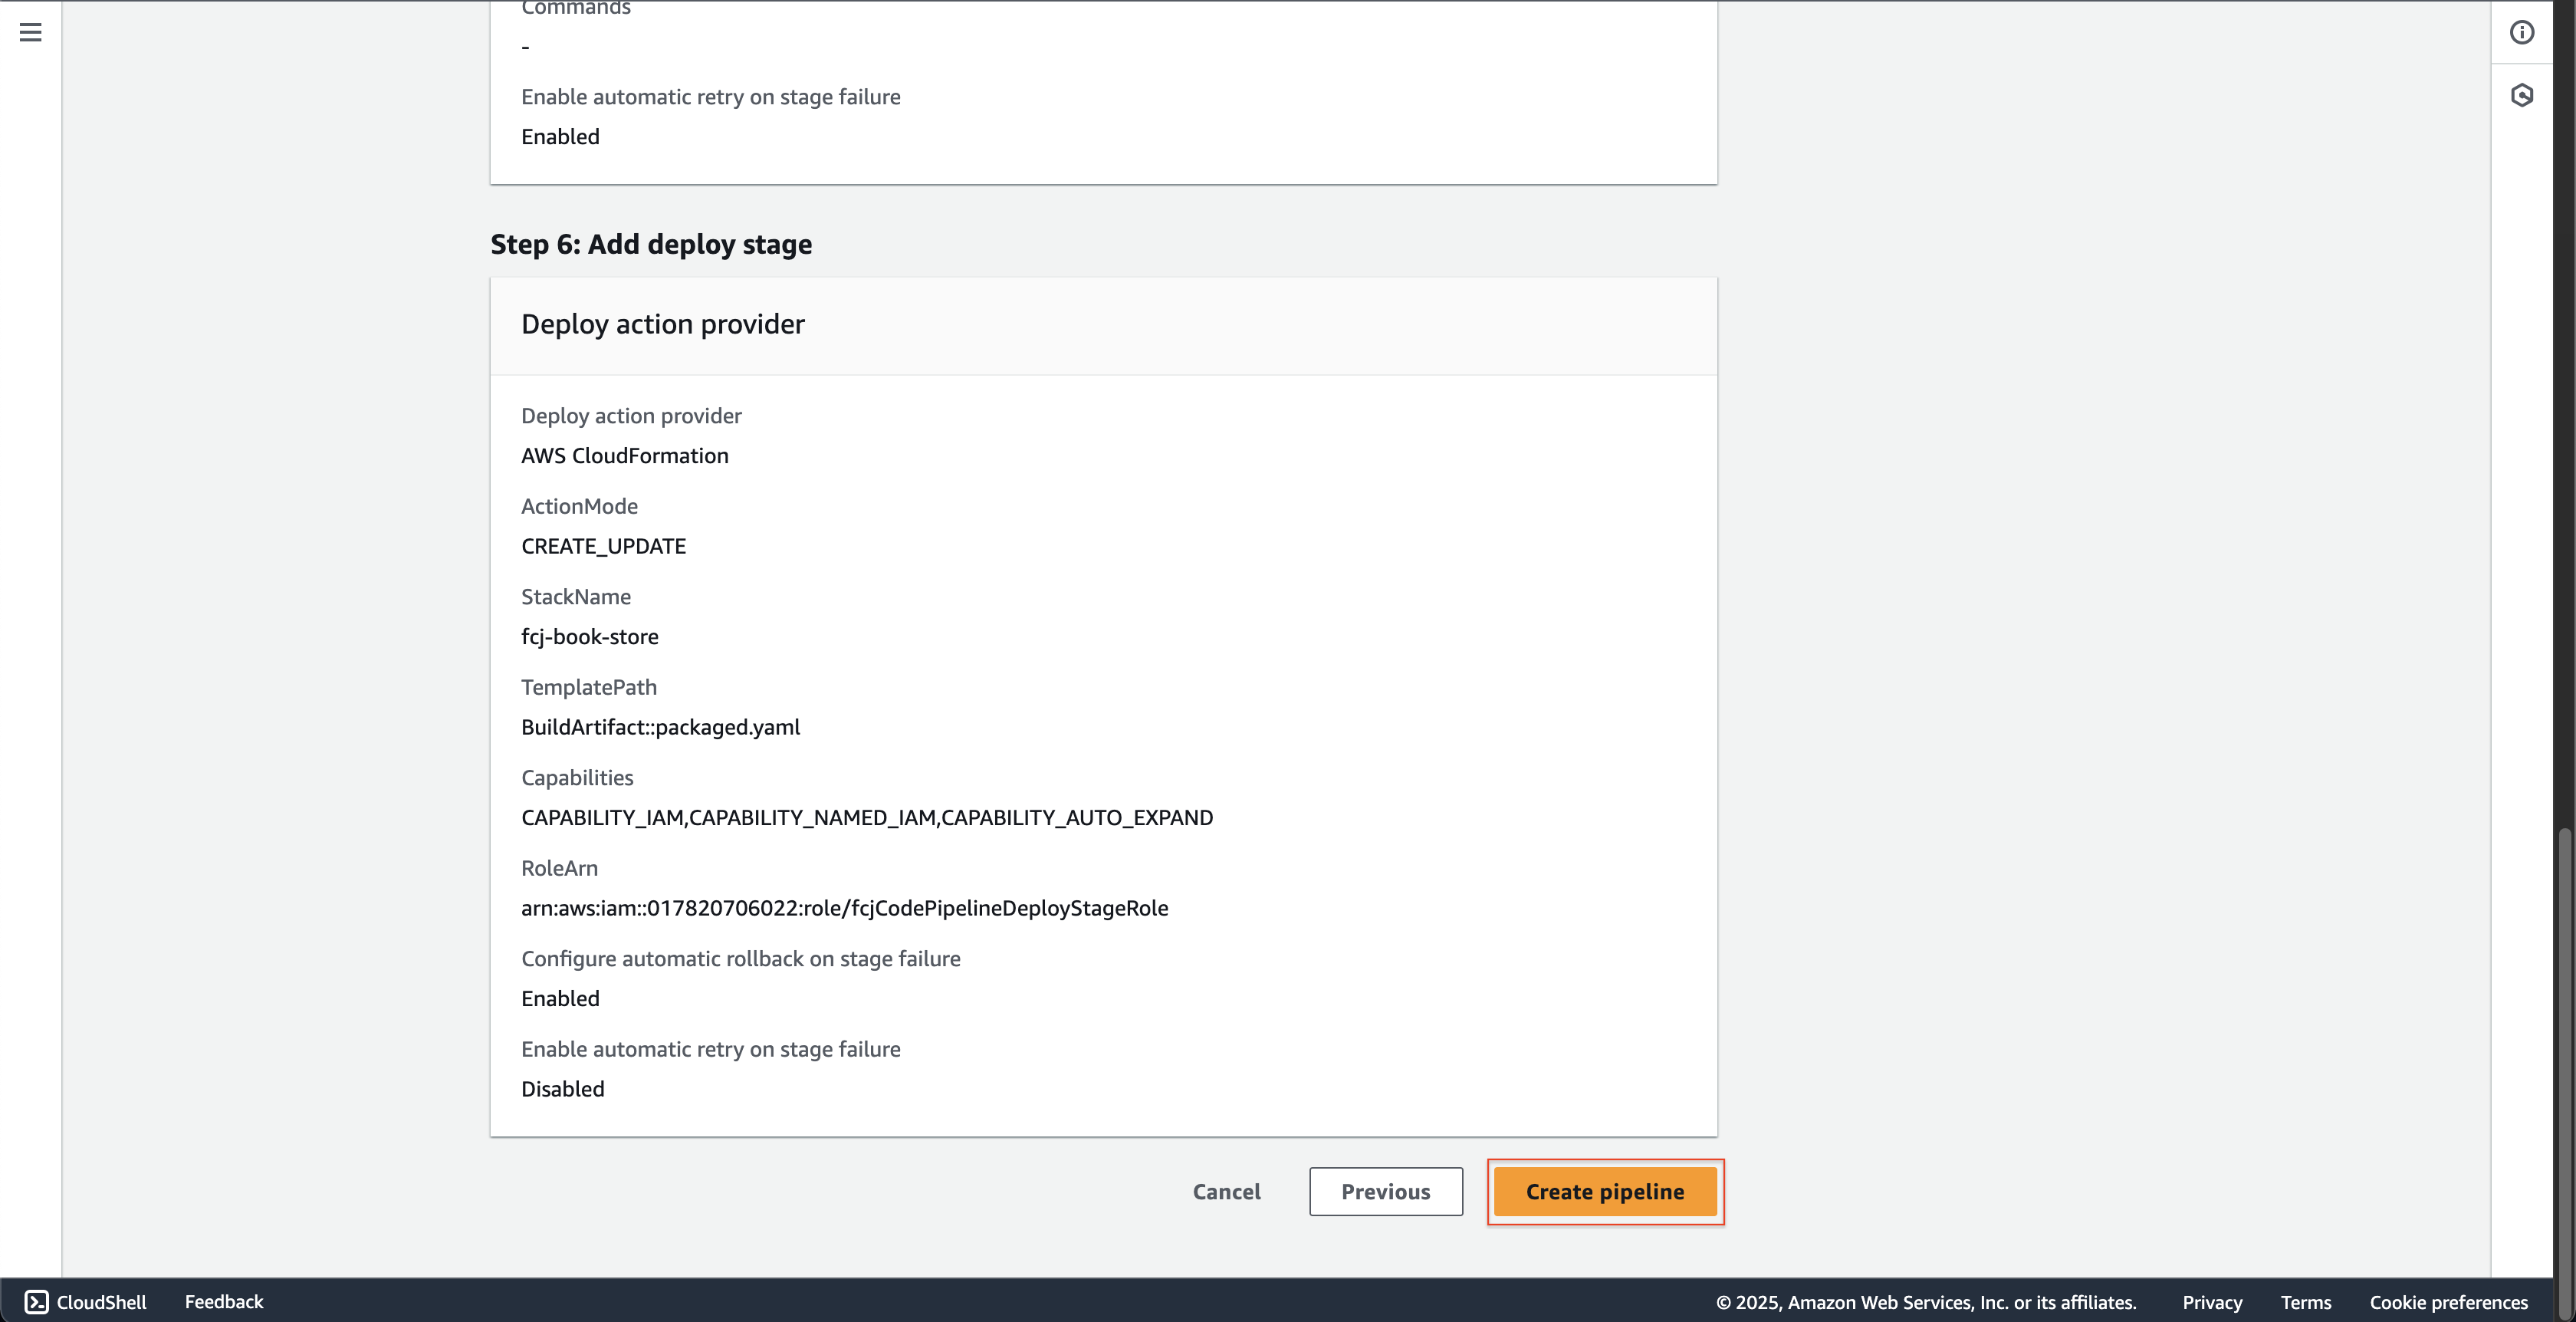Click the hexagon icon below the info icon
The image size is (2576, 1322).
coord(2522,95)
